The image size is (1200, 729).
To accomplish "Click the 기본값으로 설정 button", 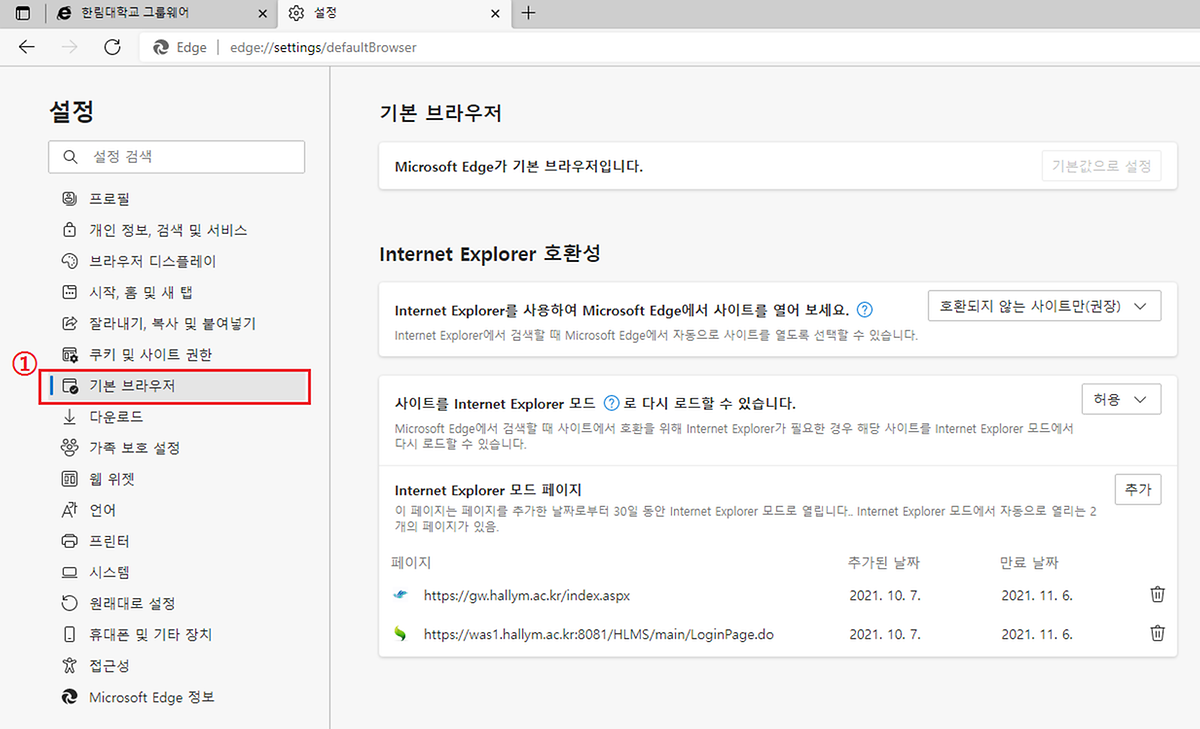I will [x=1101, y=166].
